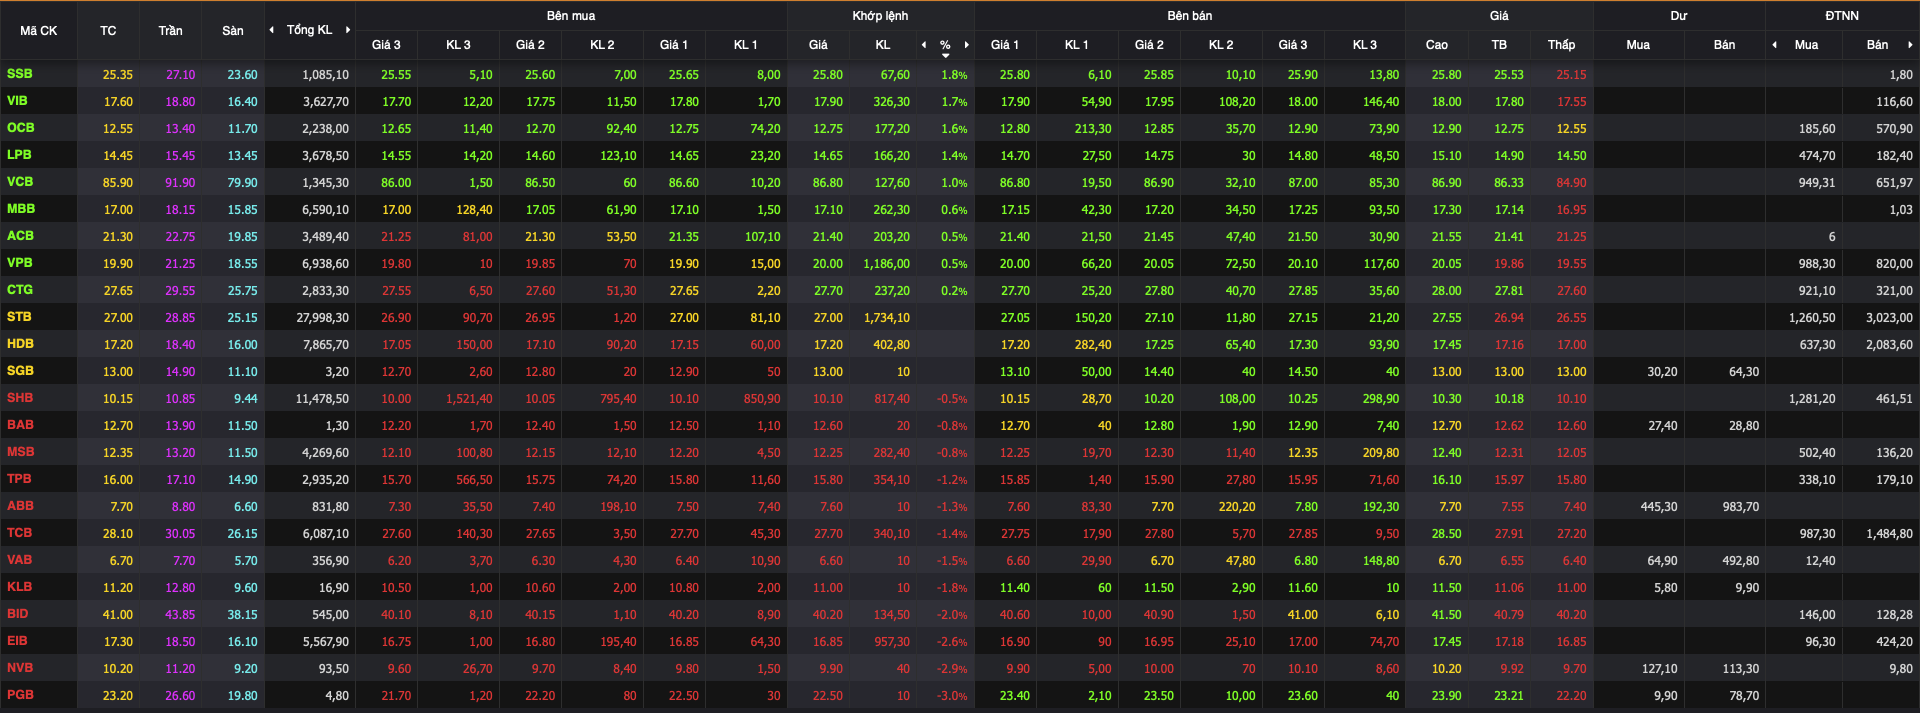Click SHB total volume 11,478,50
Screen dimensions: 1920x713
coord(323,399)
